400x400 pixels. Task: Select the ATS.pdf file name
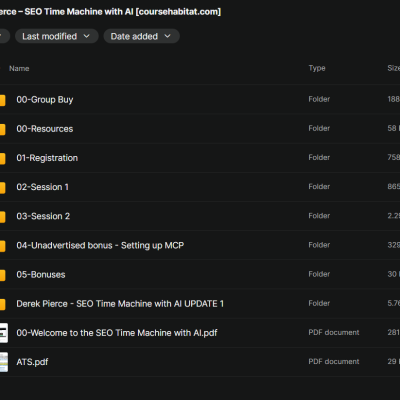pos(32,362)
